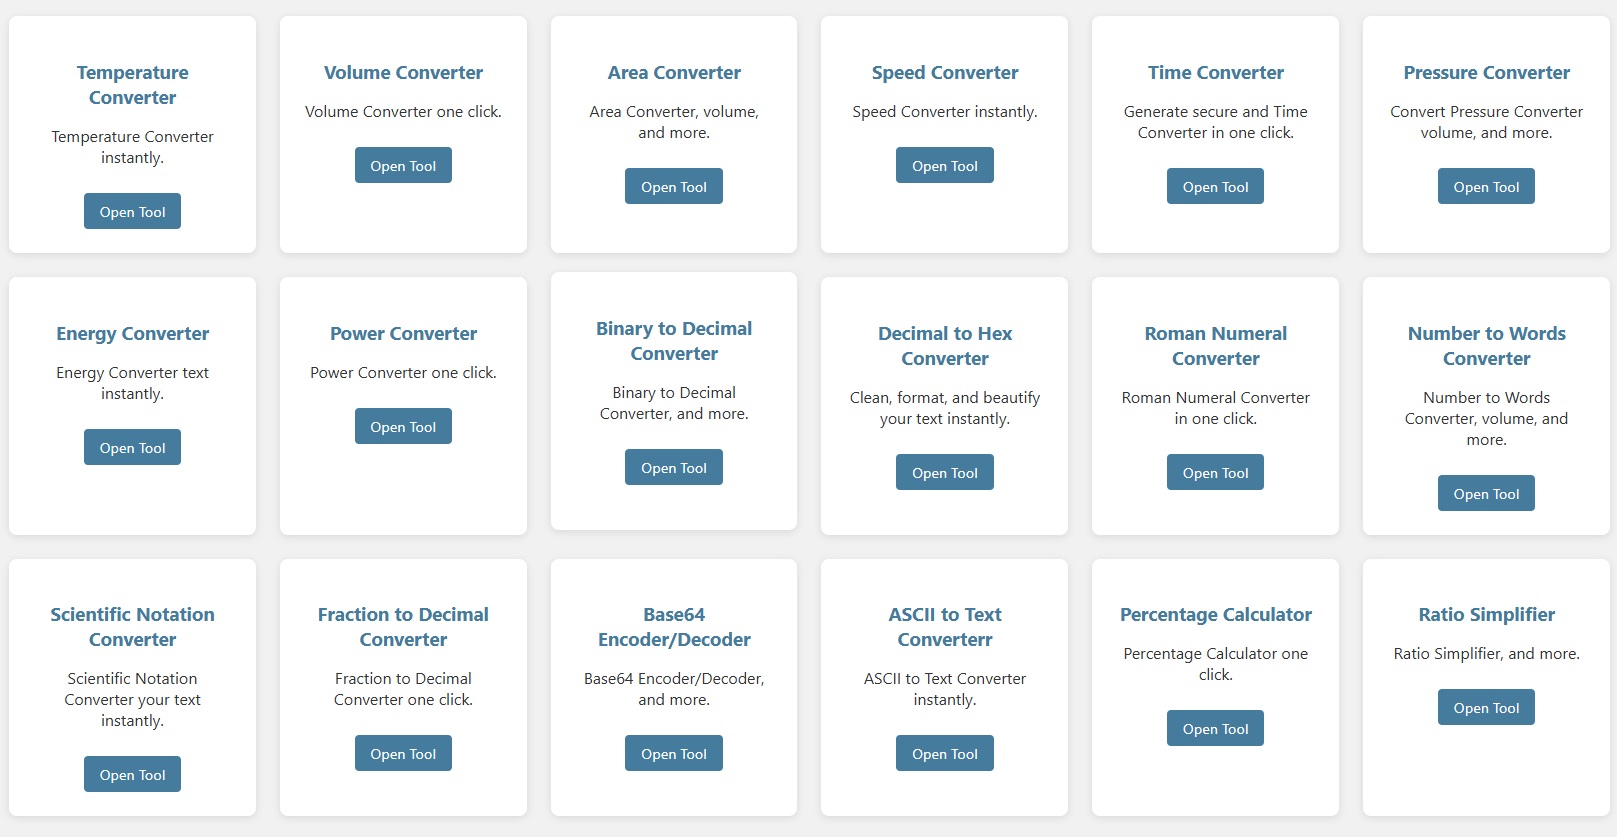
Task: Click Open Tool for Decimal to Hex
Action: point(944,473)
